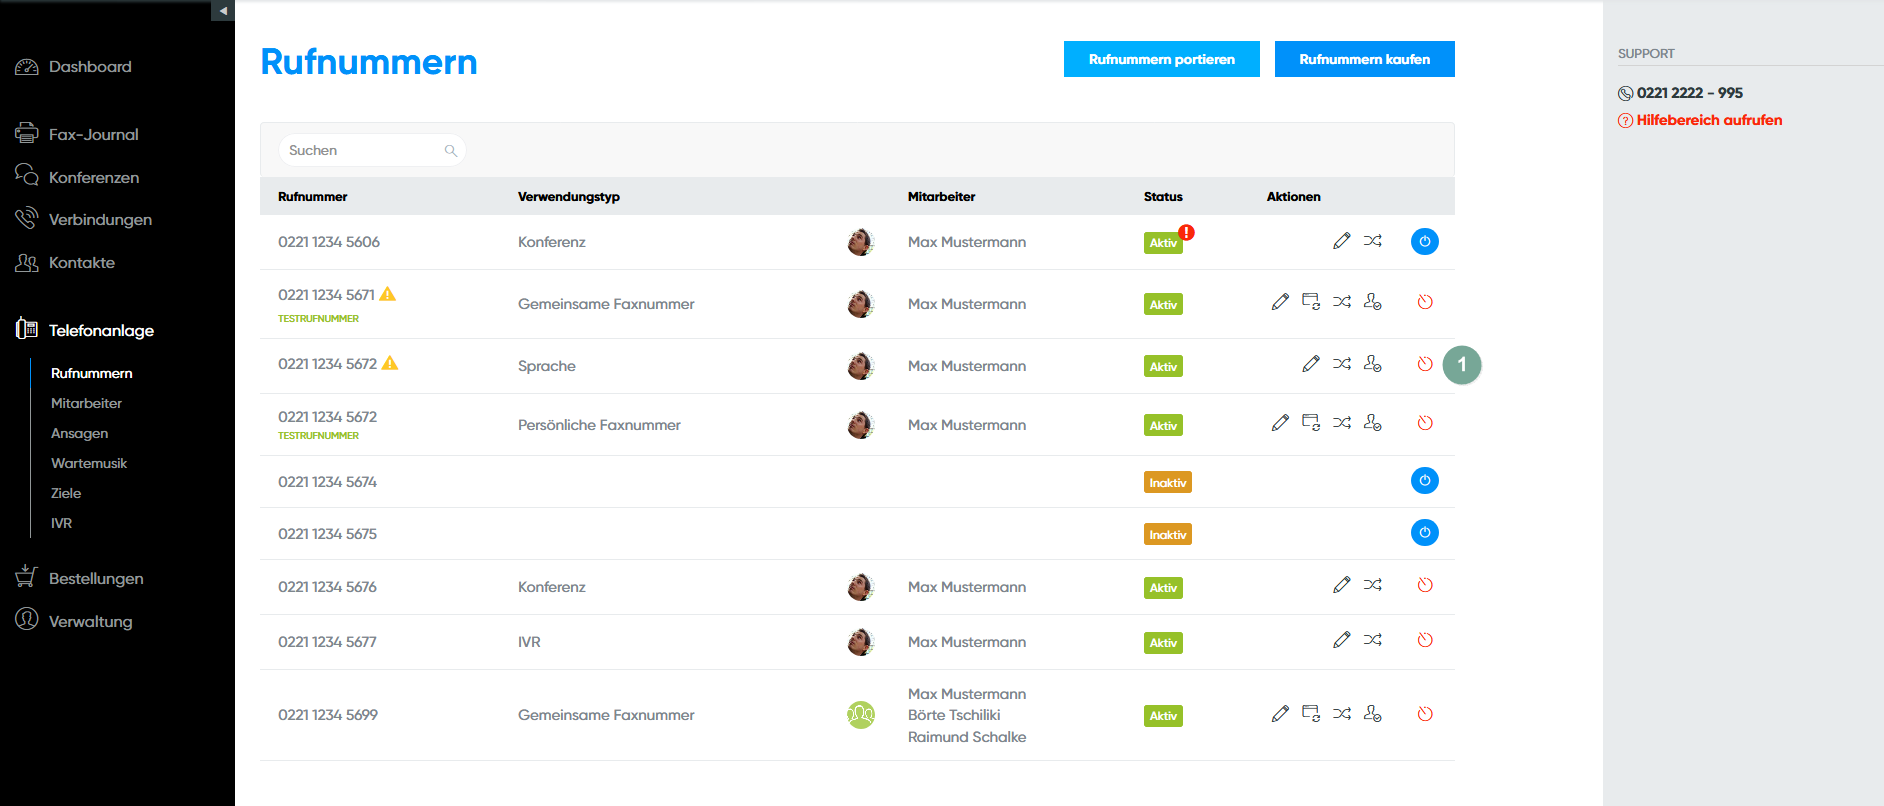Image resolution: width=1884 pixels, height=806 pixels.
Task: Click the red exclamation badge on Aktiv status
Action: pyautogui.click(x=1186, y=232)
